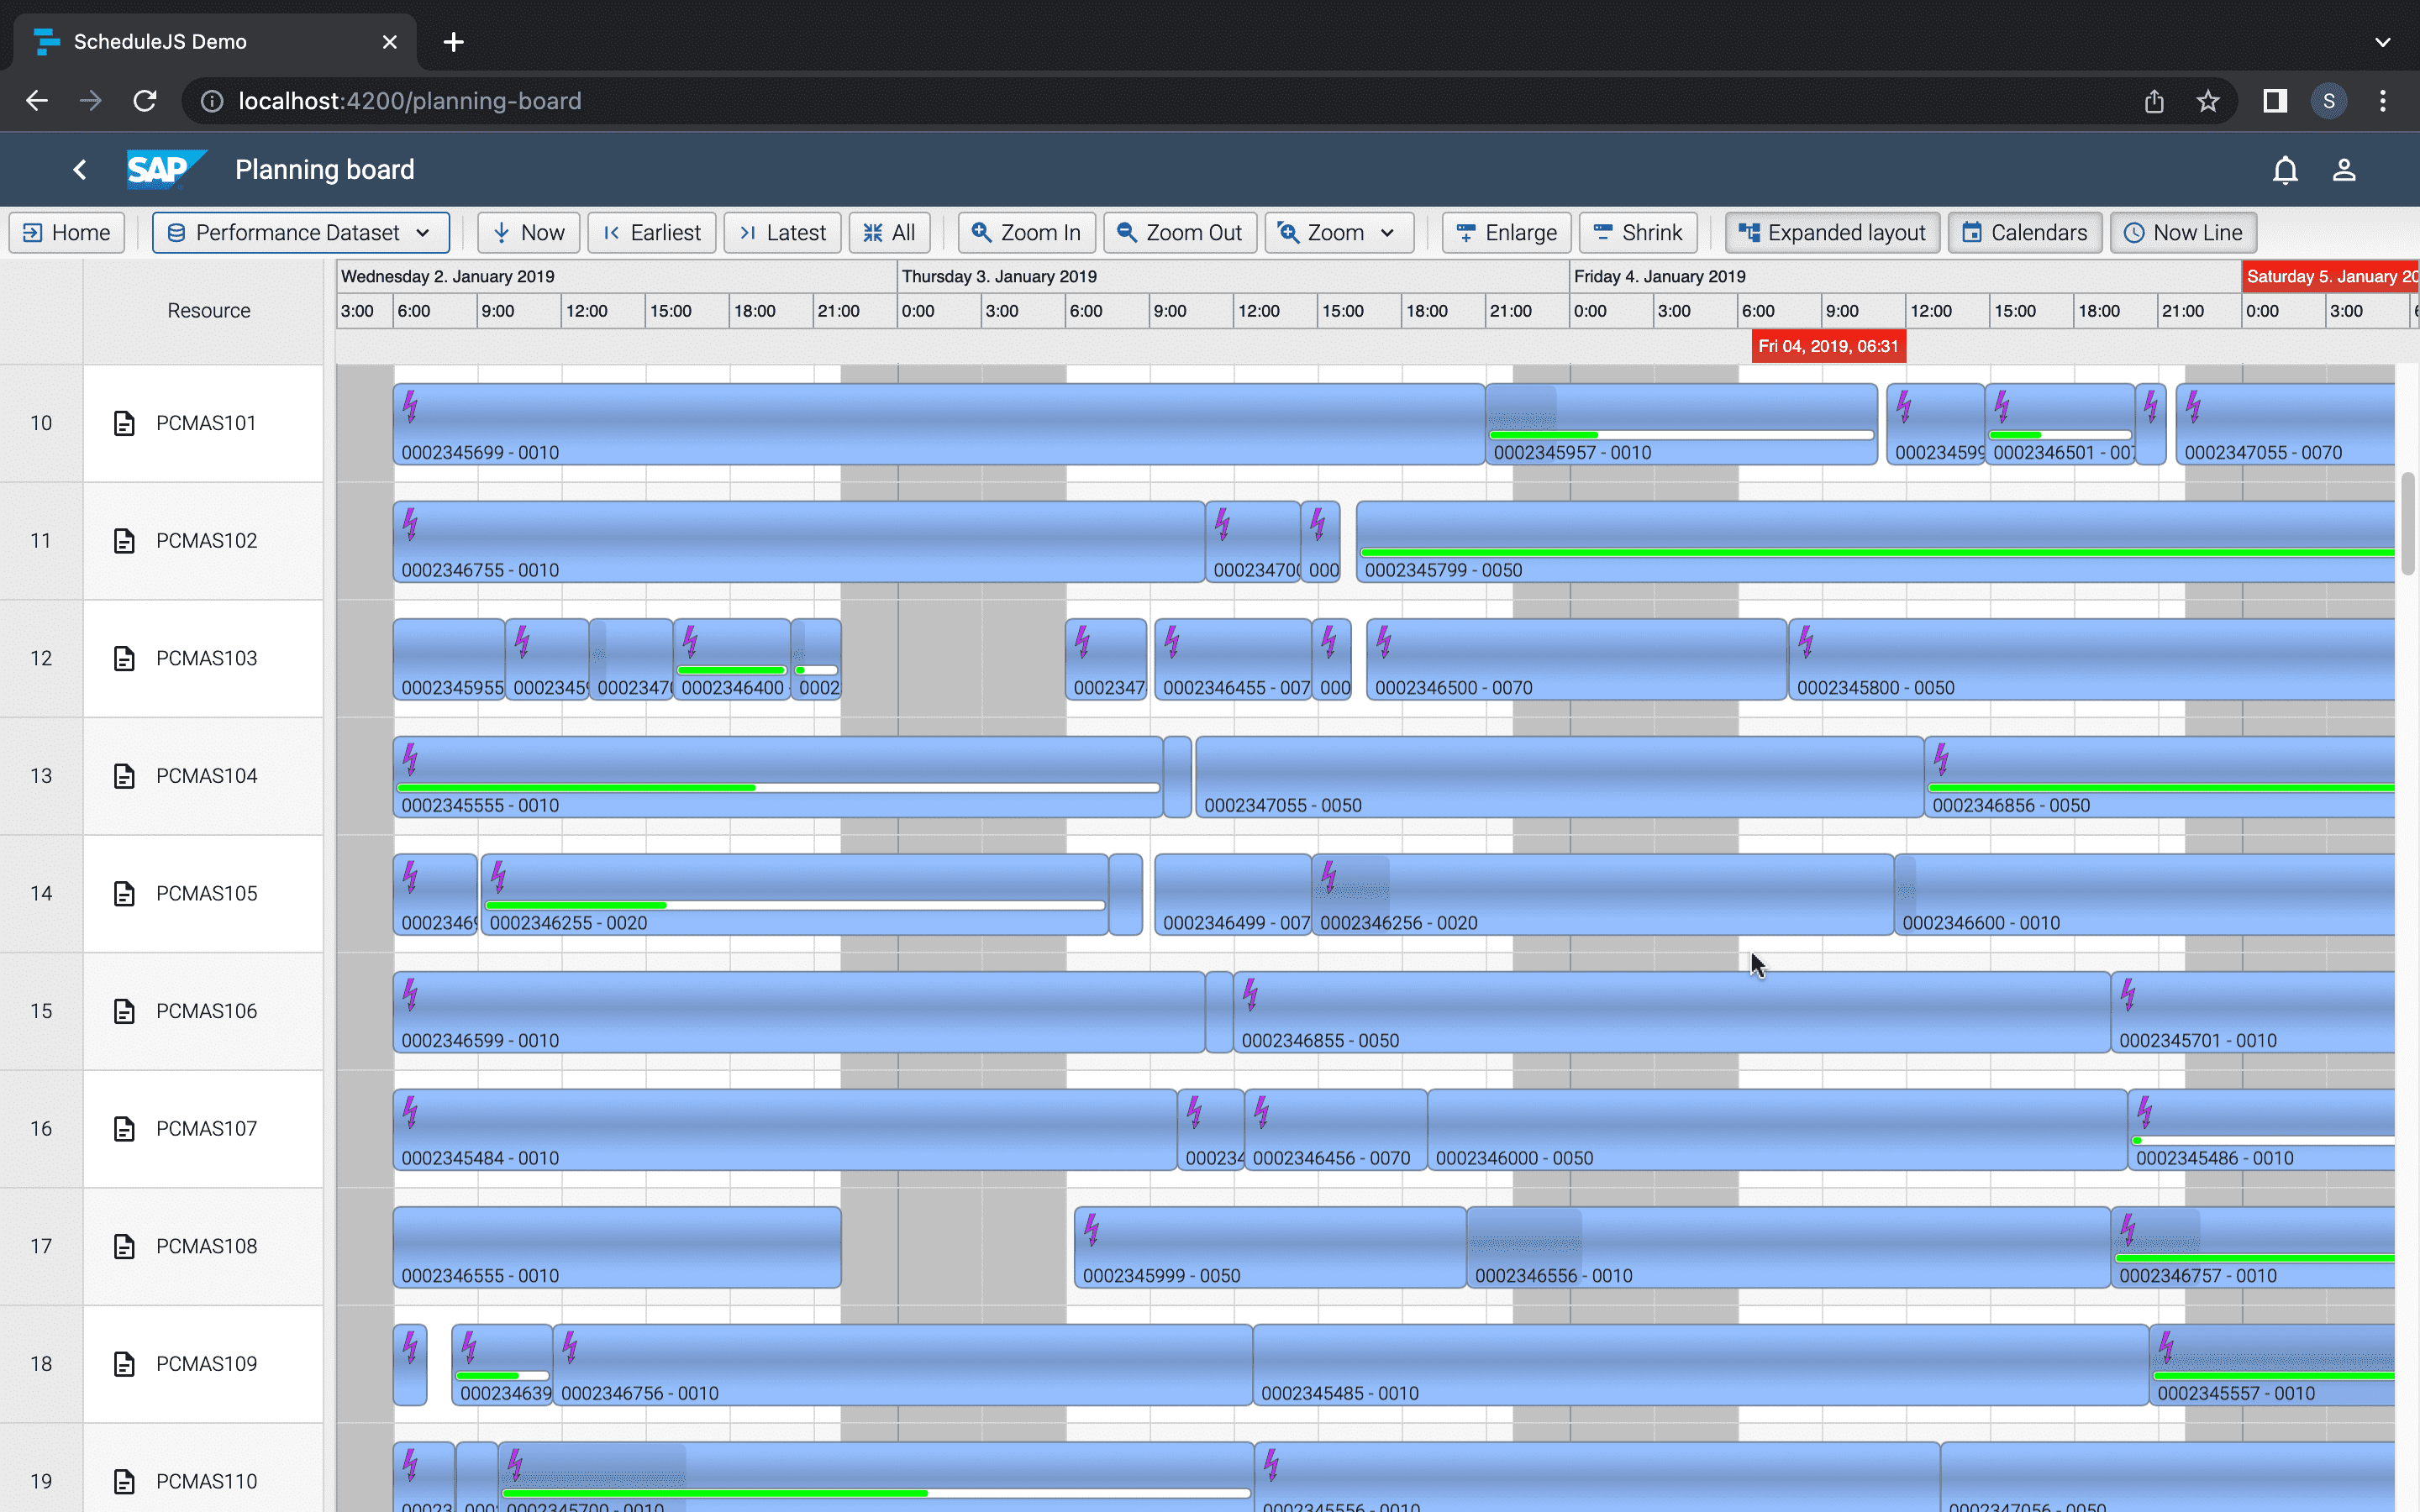Open the document icon beside PCMAS101
Image resolution: width=2420 pixels, height=1512 pixels.
tap(124, 423)
